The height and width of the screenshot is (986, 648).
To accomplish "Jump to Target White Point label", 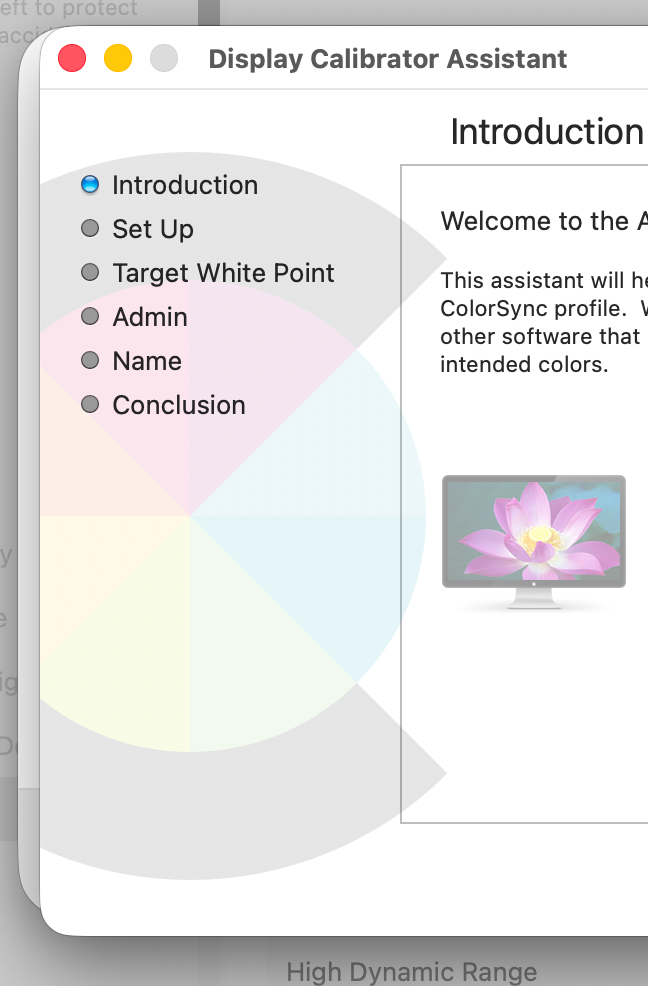I will (223, 274).
